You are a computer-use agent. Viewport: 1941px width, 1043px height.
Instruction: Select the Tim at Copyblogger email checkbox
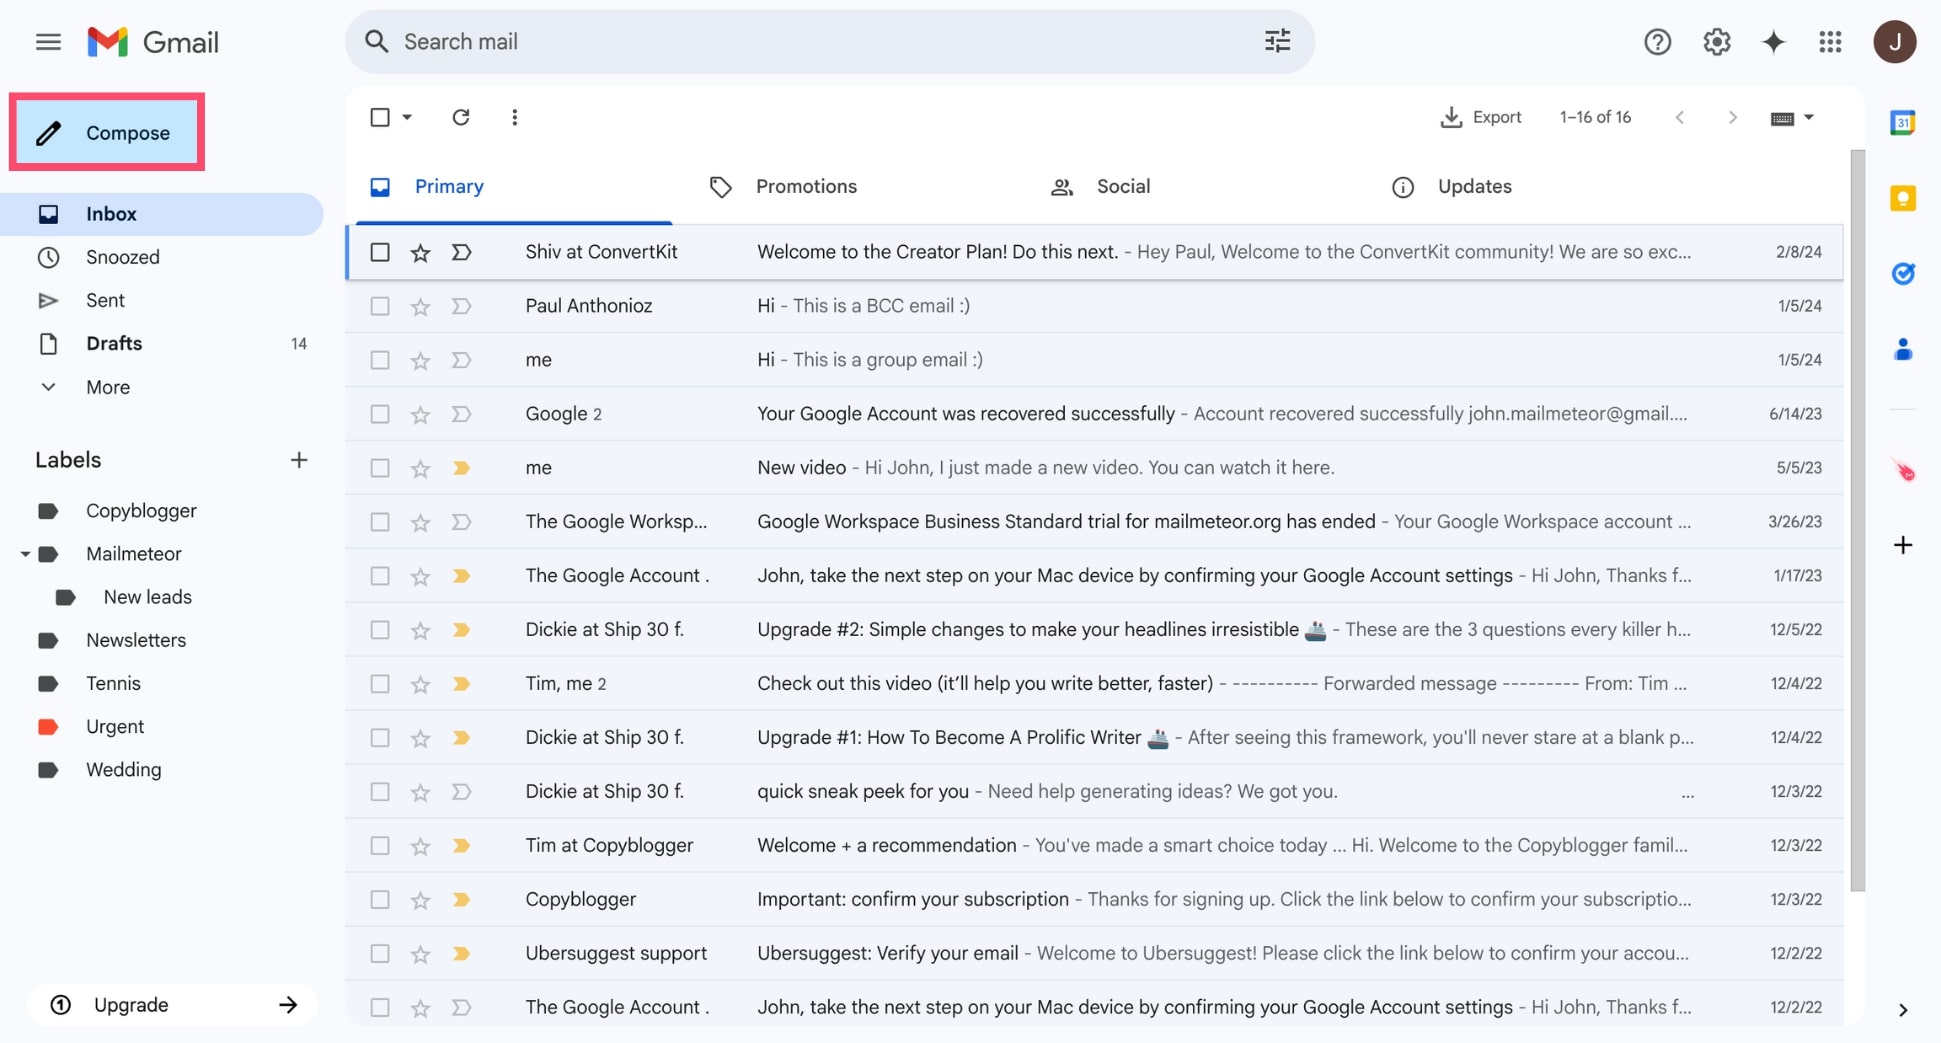tap(380, 846)
